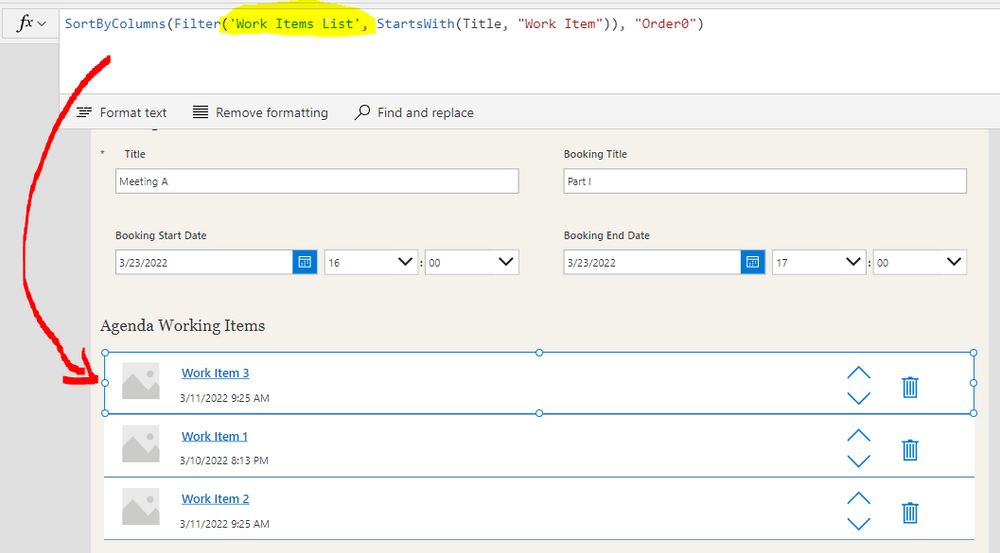Open the Work Item 3 link
The image size is (1000, 553).
[215, 373]
